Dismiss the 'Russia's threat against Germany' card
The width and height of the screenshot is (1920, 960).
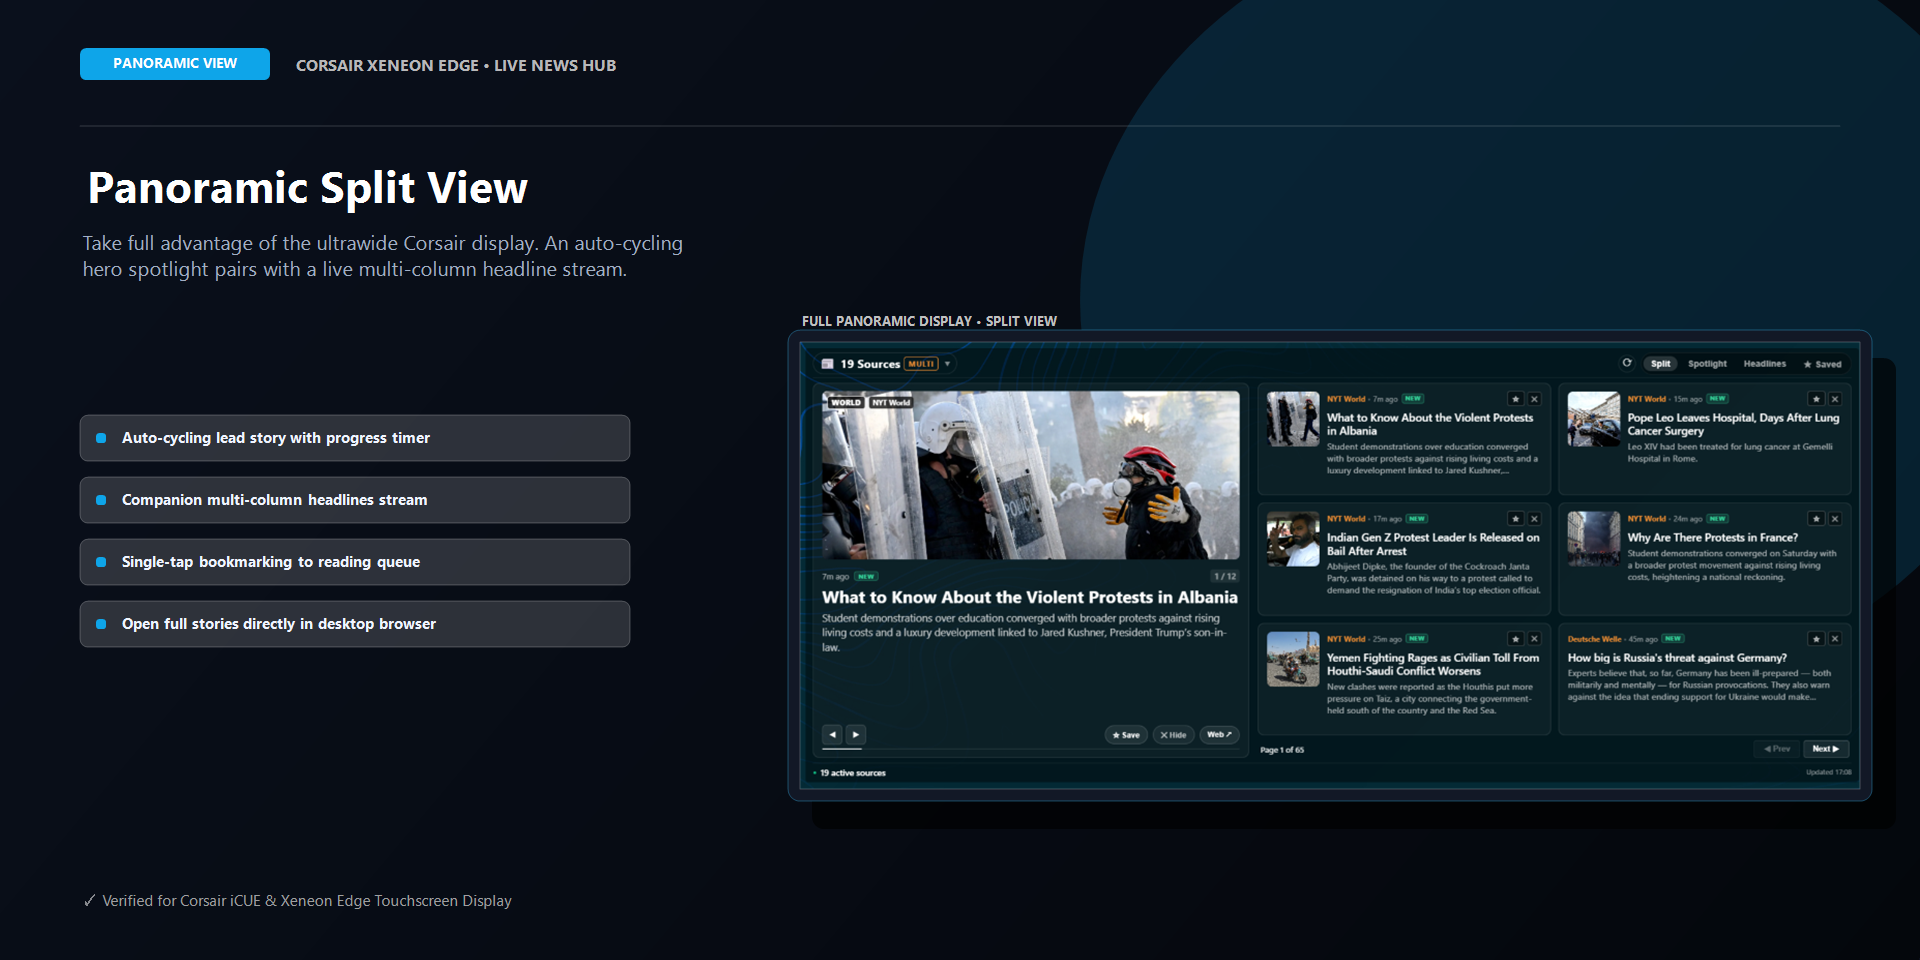point(1835,639)
